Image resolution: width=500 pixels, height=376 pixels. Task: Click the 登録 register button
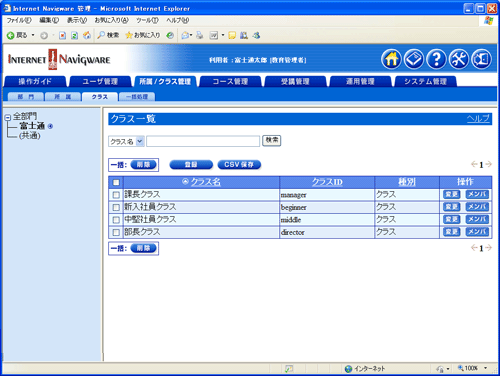point(191,165)
